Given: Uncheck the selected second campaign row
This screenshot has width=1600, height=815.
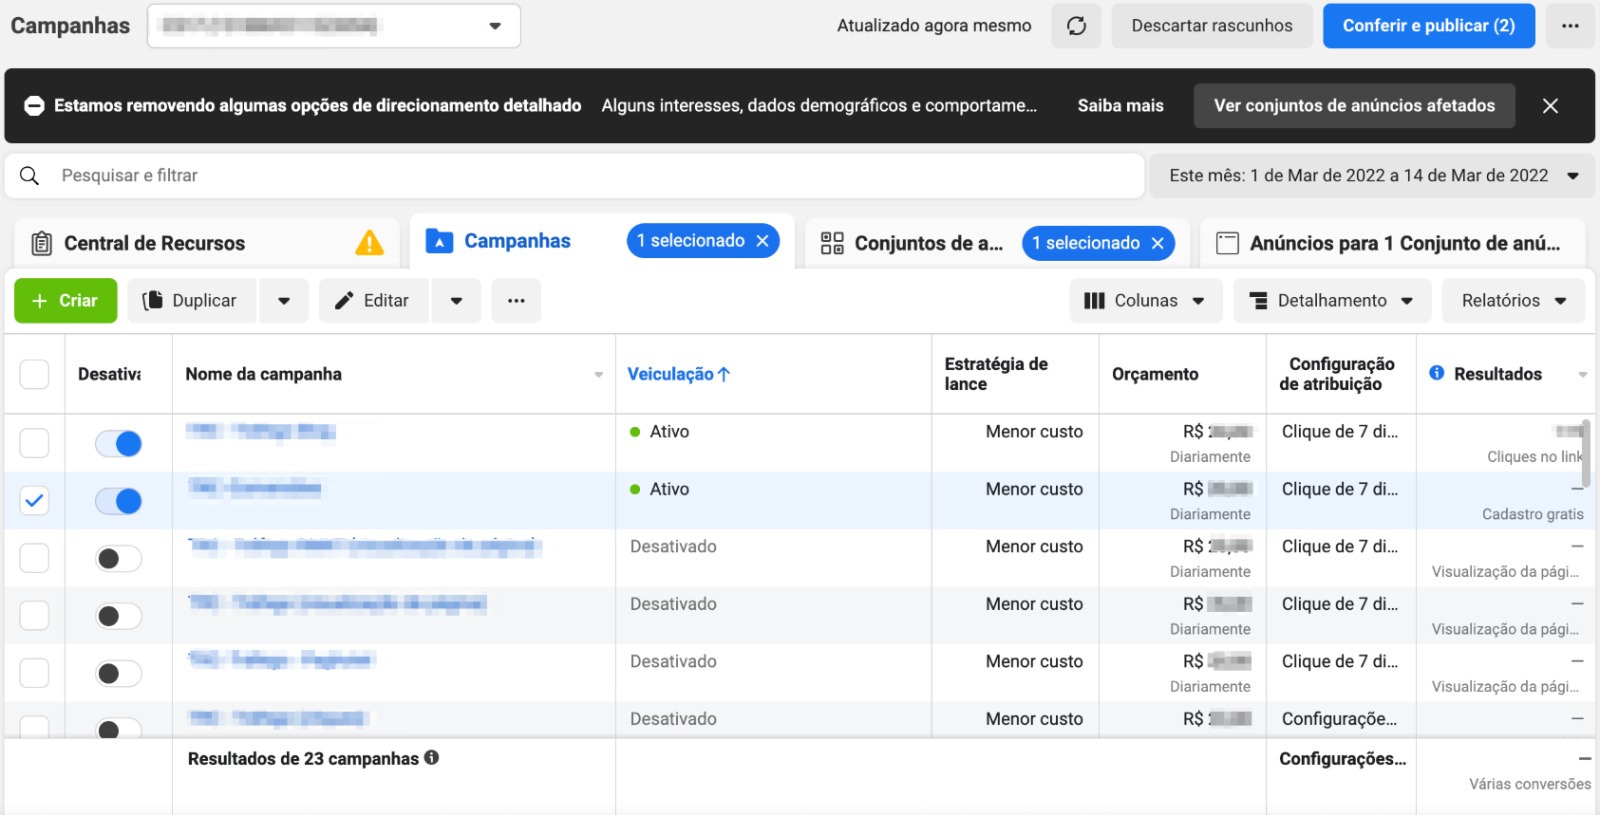Looking at the screenshot, I should click(34, 501).
